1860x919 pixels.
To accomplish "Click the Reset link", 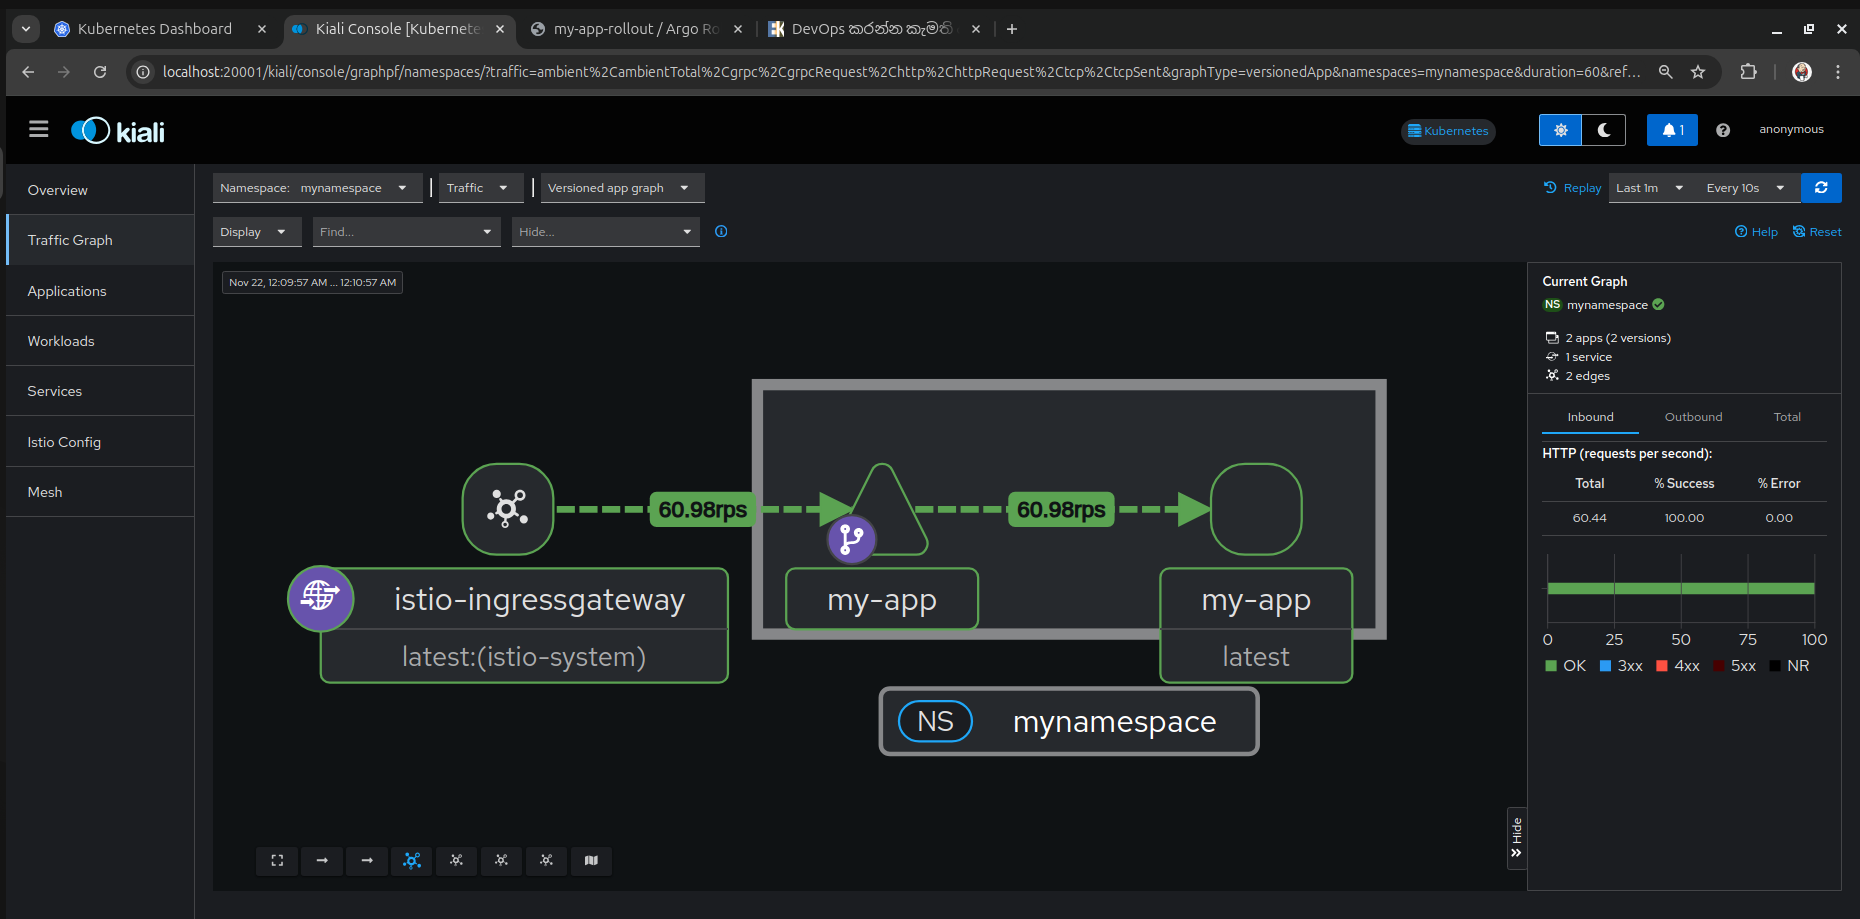I will pos(1817,232).
